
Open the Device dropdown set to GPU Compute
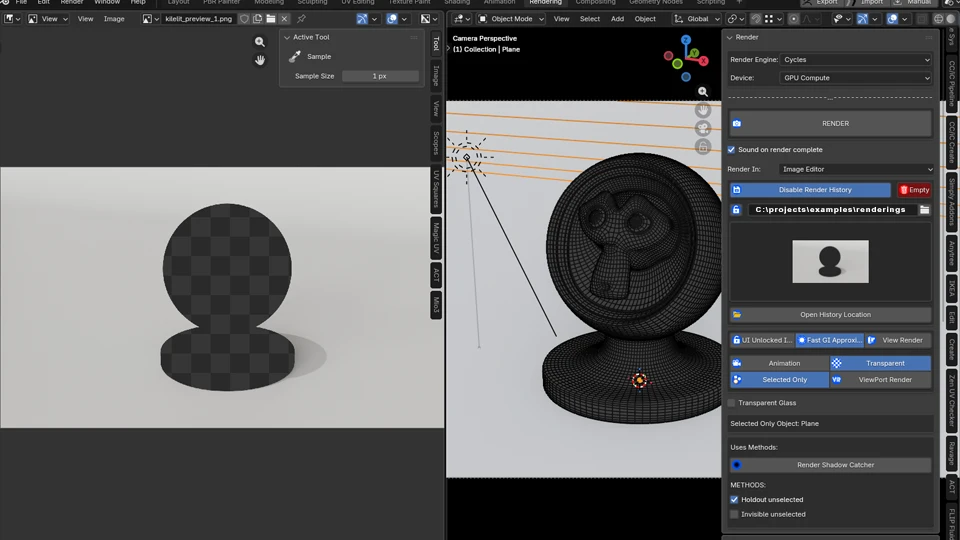(856, 78)
